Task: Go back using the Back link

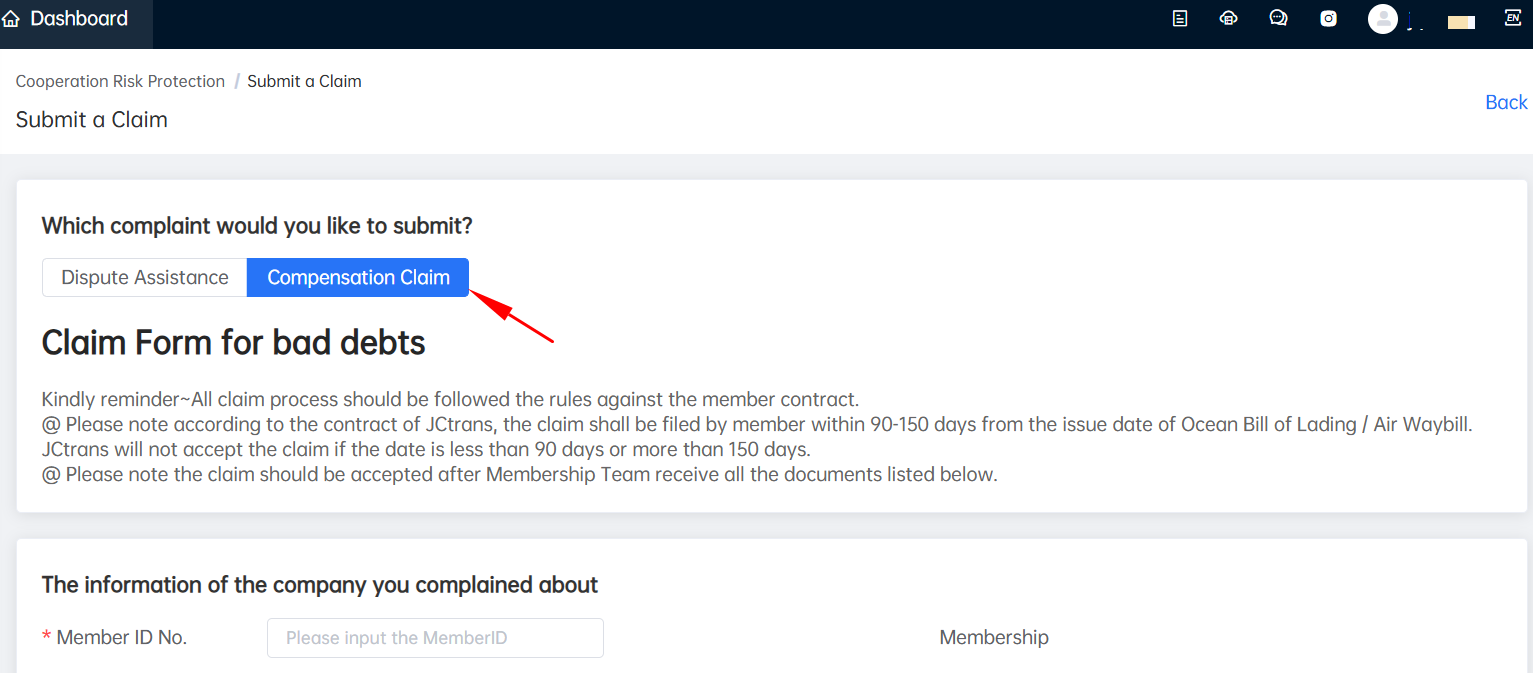Action: 1506,102
